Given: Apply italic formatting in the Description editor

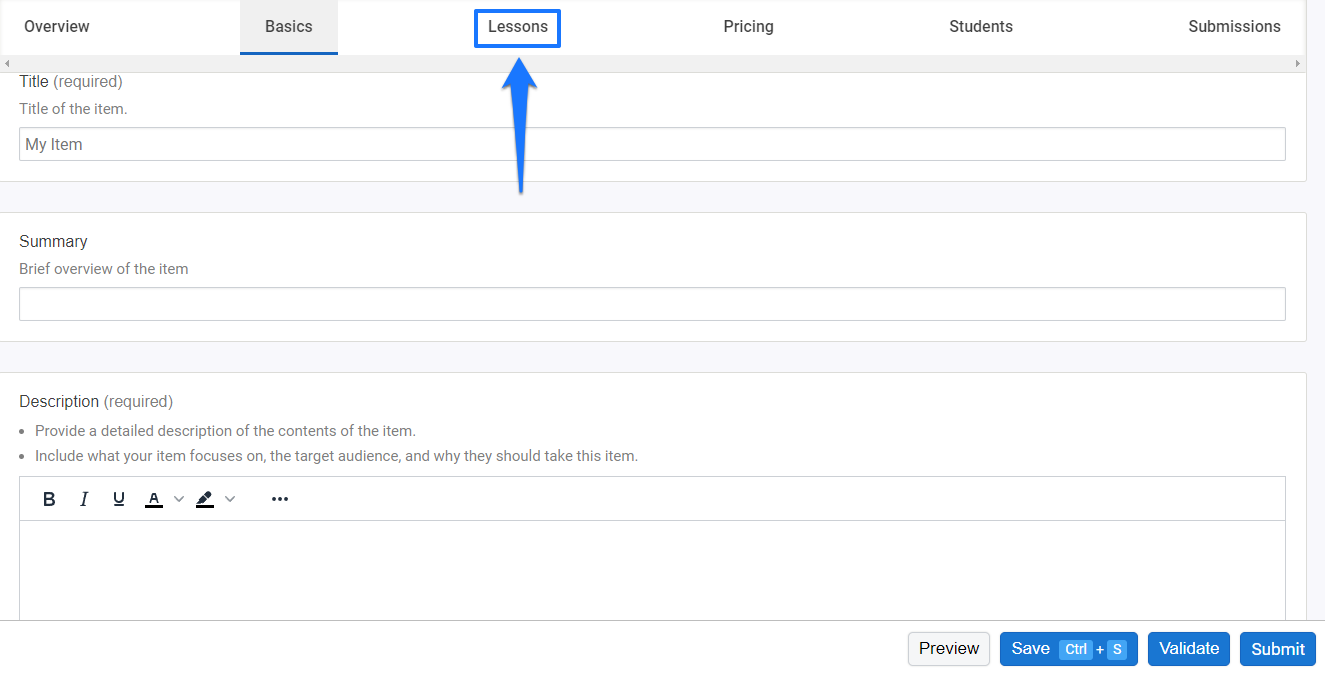Looking at the screenshot, I should coord(84,498).
